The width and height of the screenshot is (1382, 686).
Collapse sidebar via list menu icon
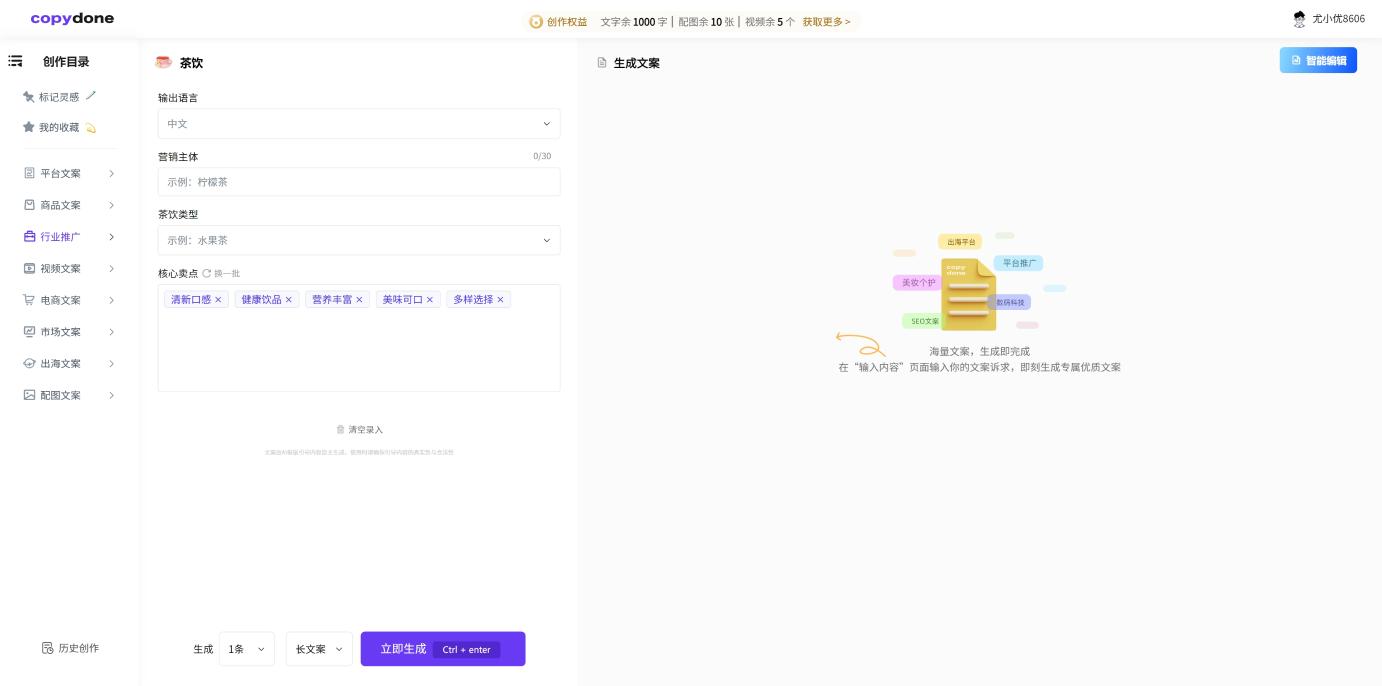[x=15, y=61]
